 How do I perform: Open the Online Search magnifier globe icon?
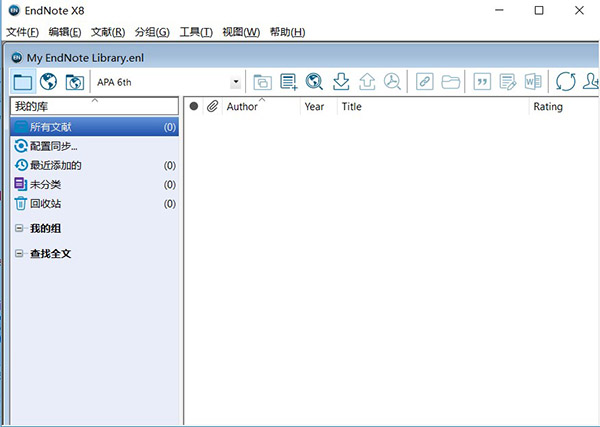point(314,82)
